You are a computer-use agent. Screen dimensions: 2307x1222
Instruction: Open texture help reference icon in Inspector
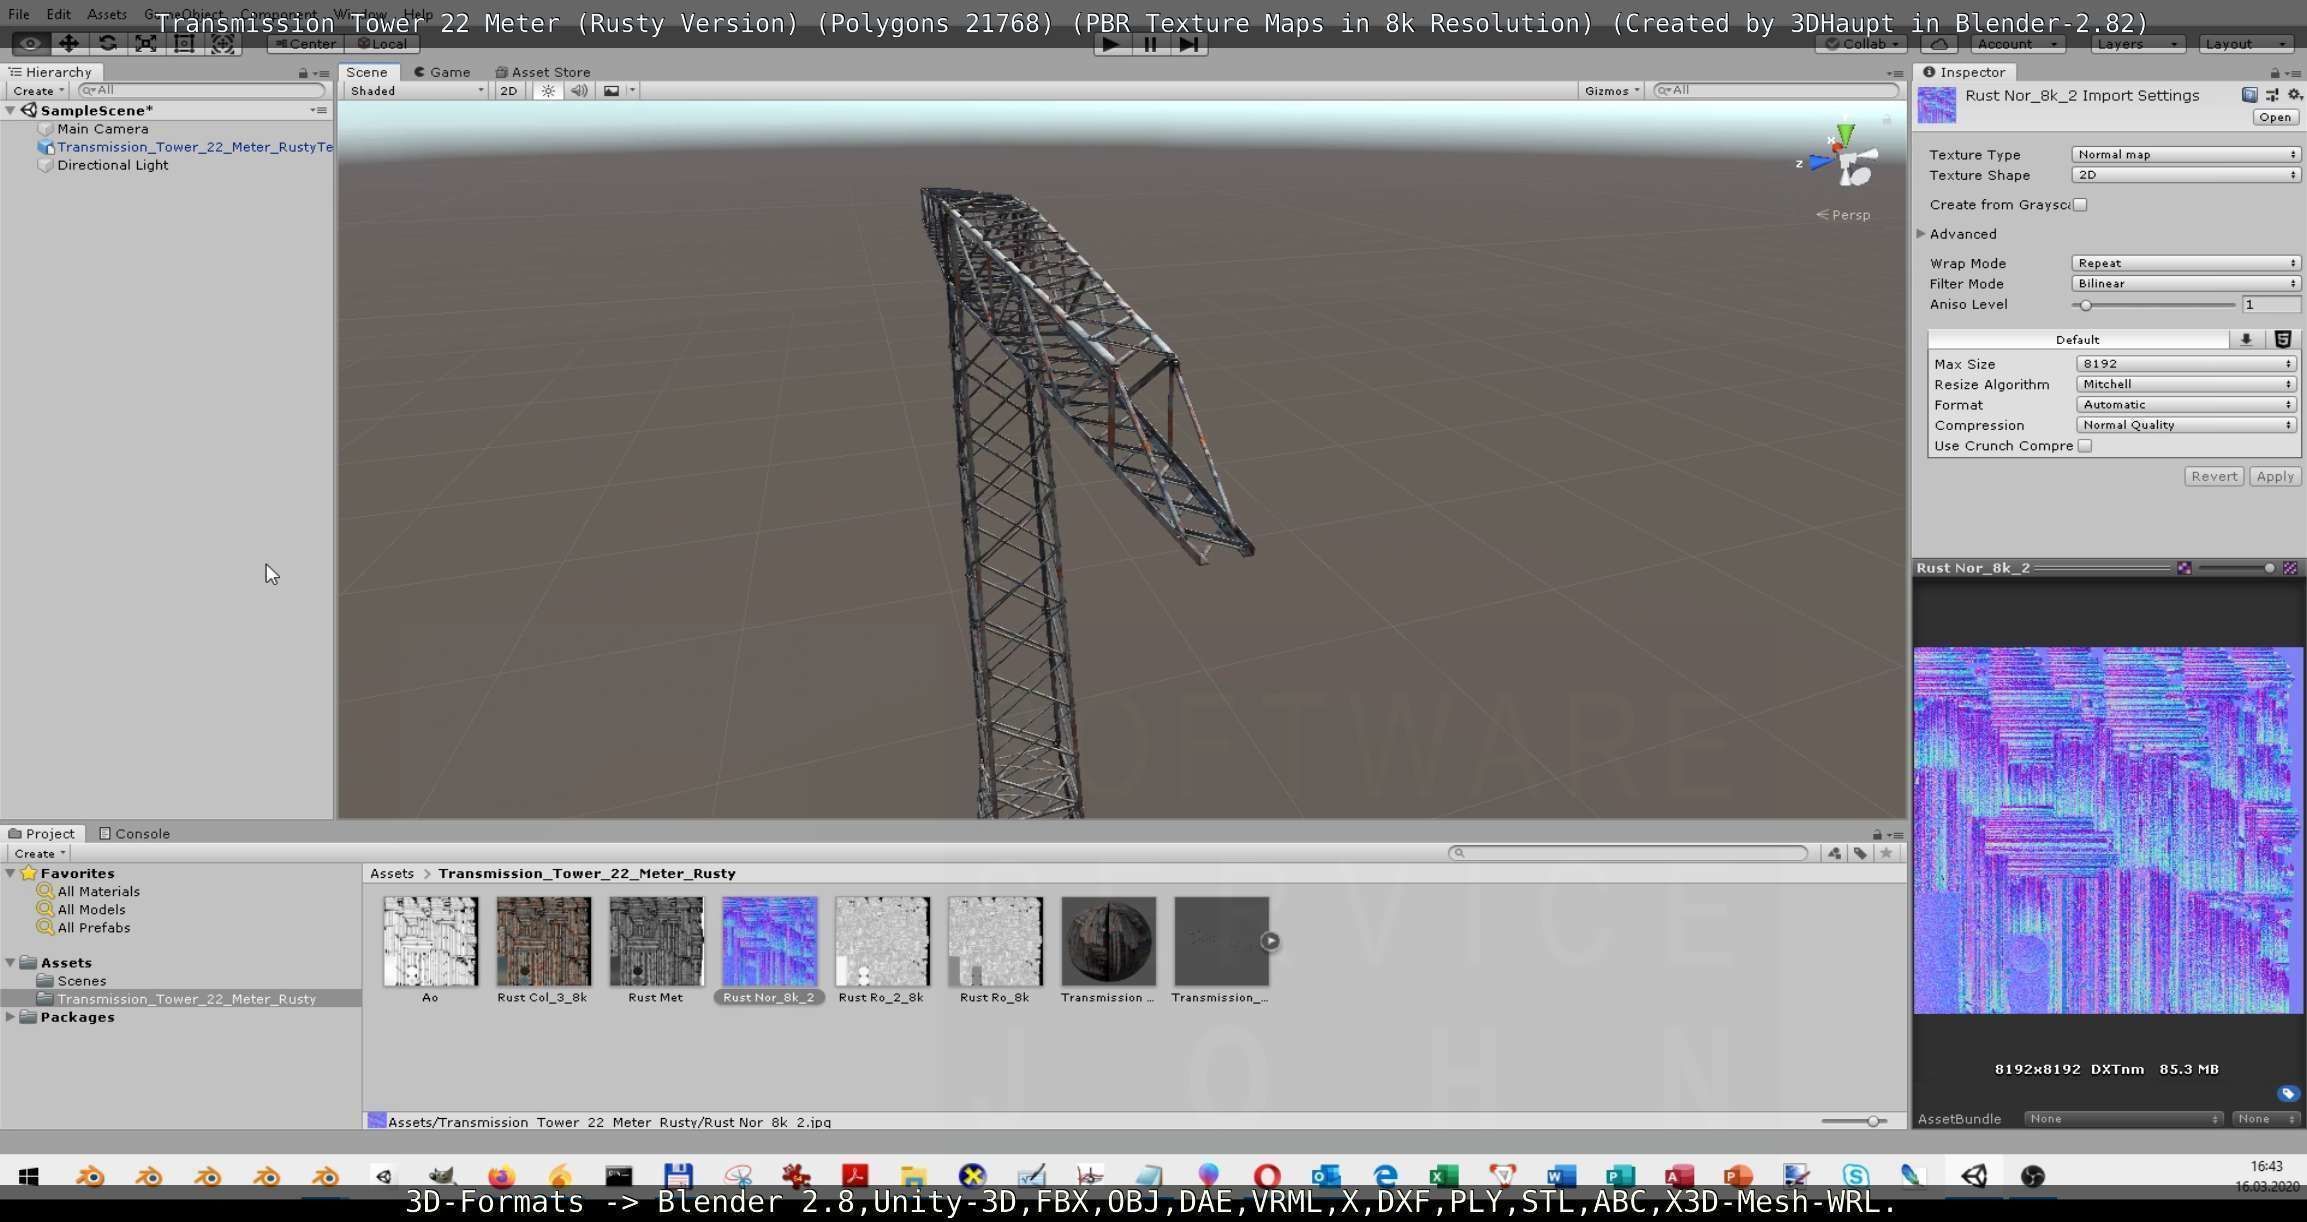click(2249, 95)
